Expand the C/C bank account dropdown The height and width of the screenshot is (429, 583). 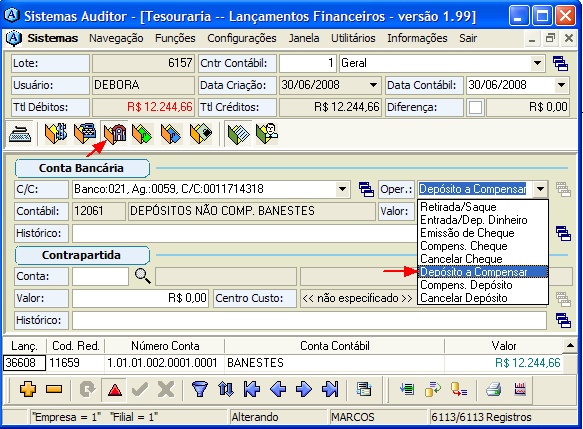click(x=342, y=189)
